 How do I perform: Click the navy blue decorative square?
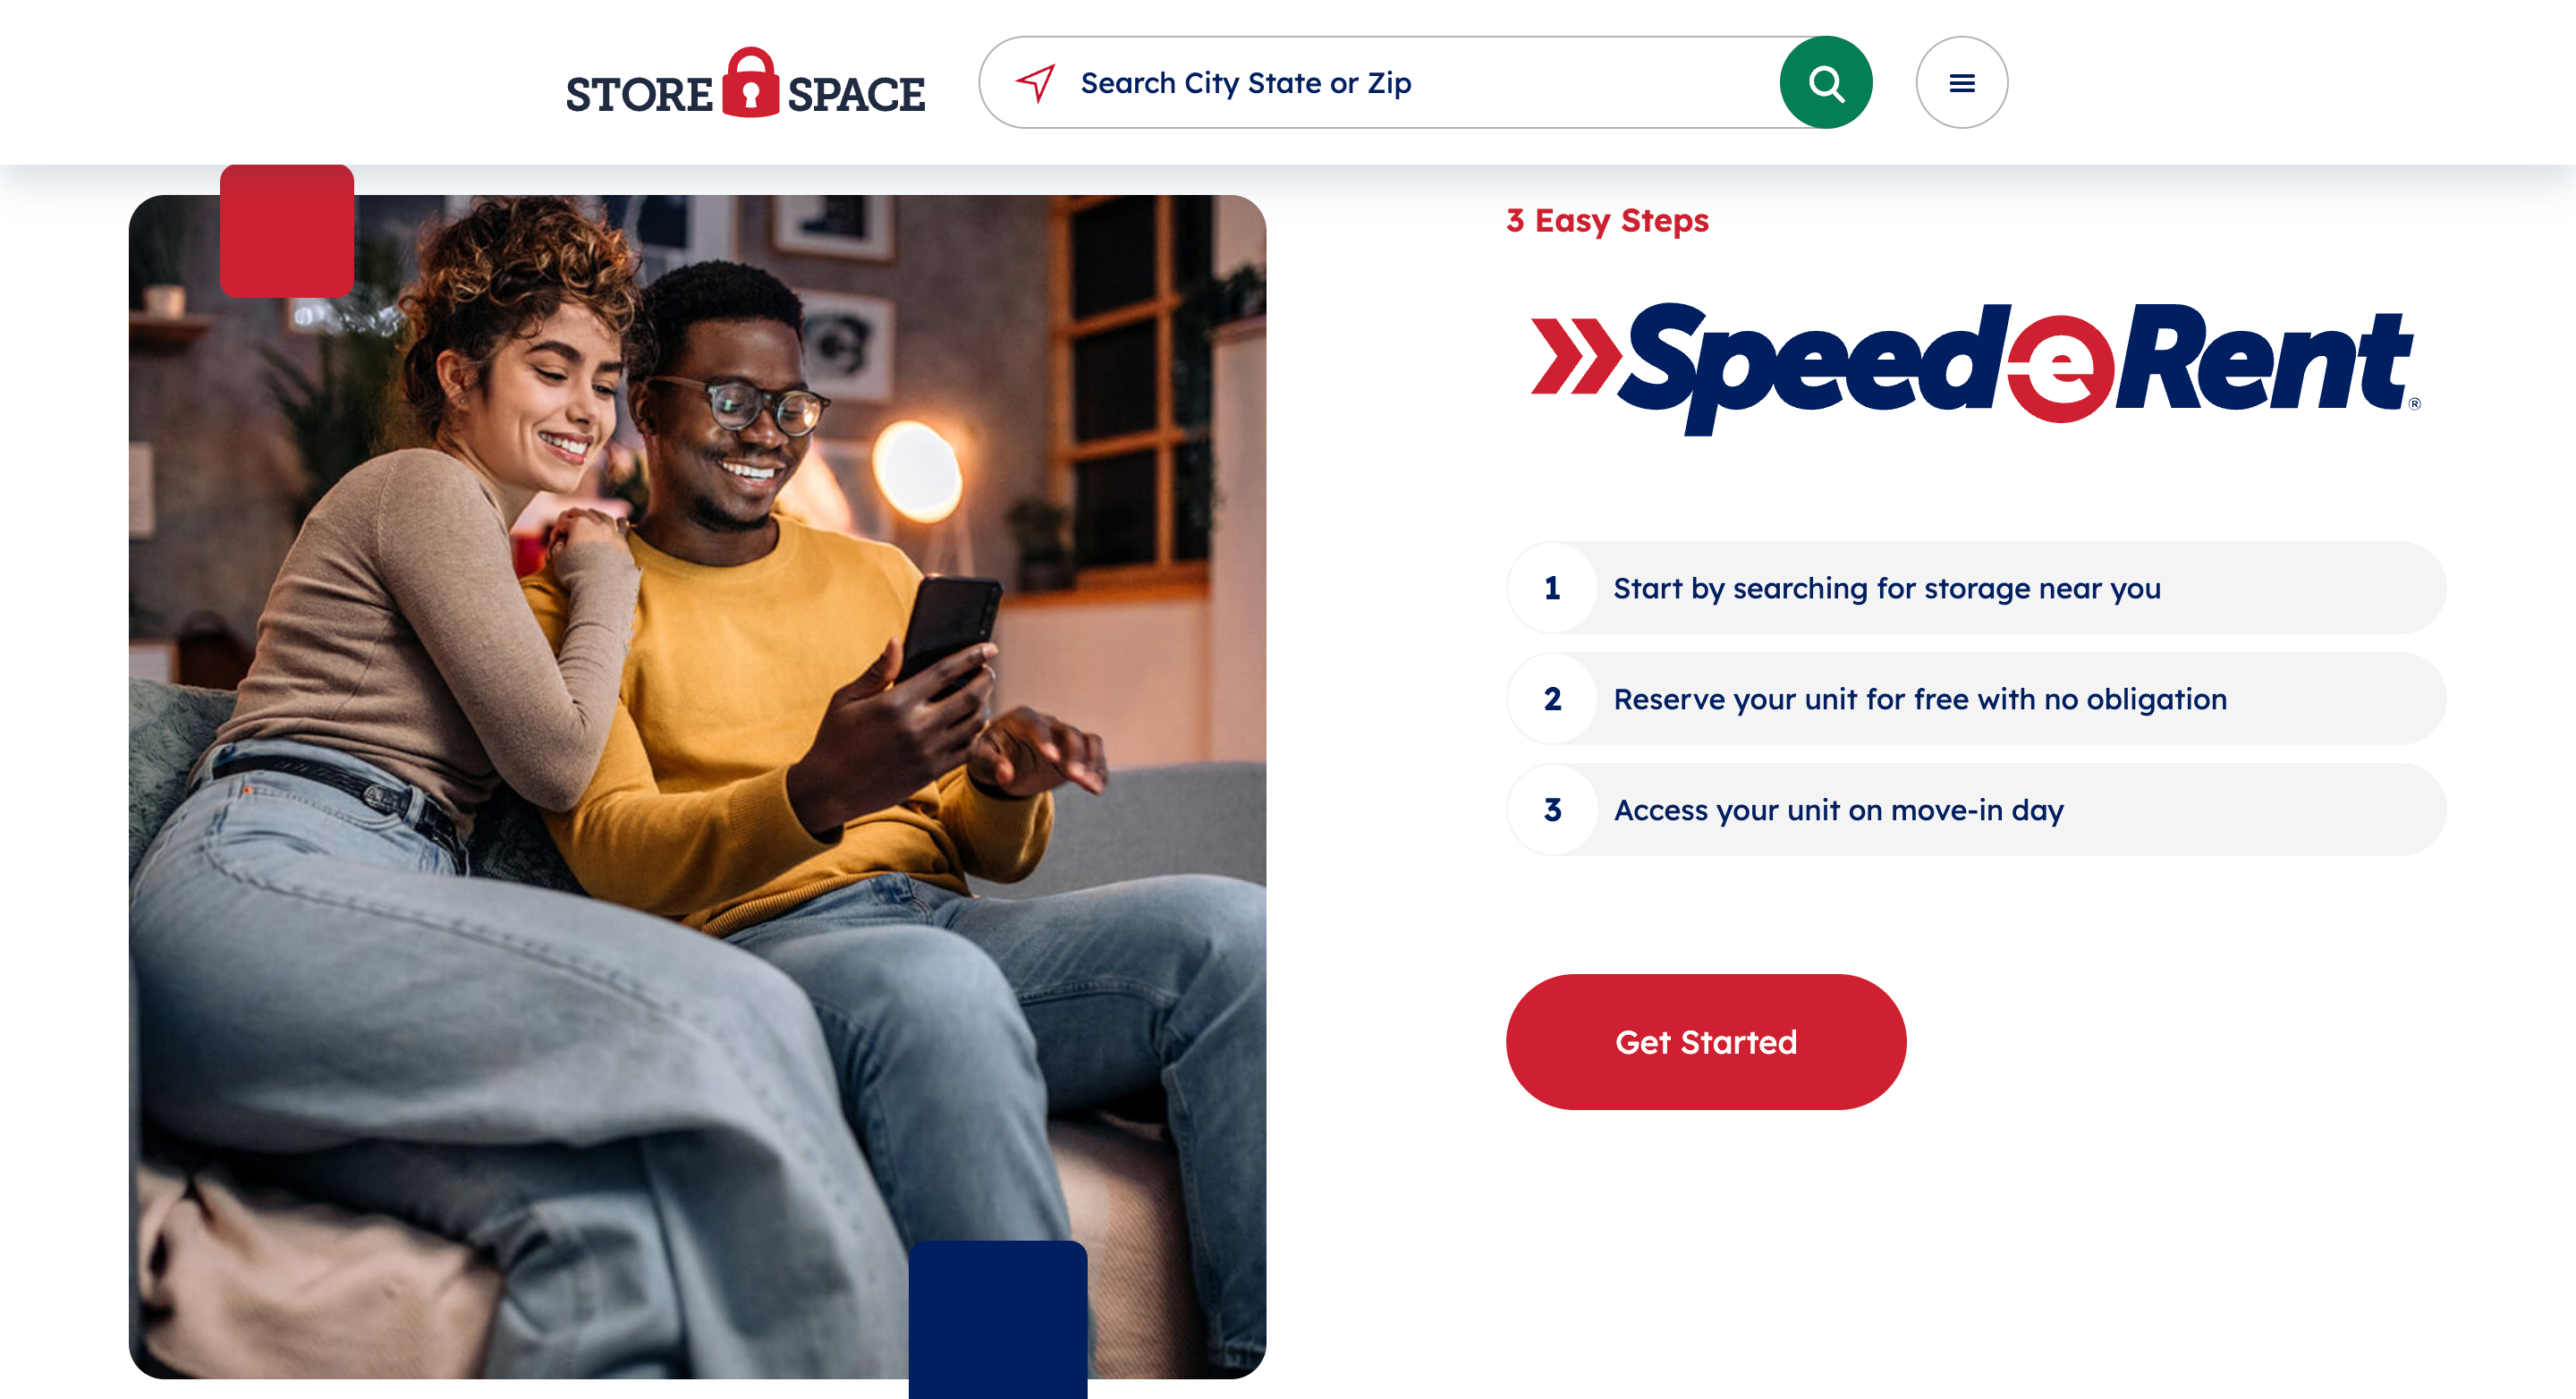pos(998,1320)
